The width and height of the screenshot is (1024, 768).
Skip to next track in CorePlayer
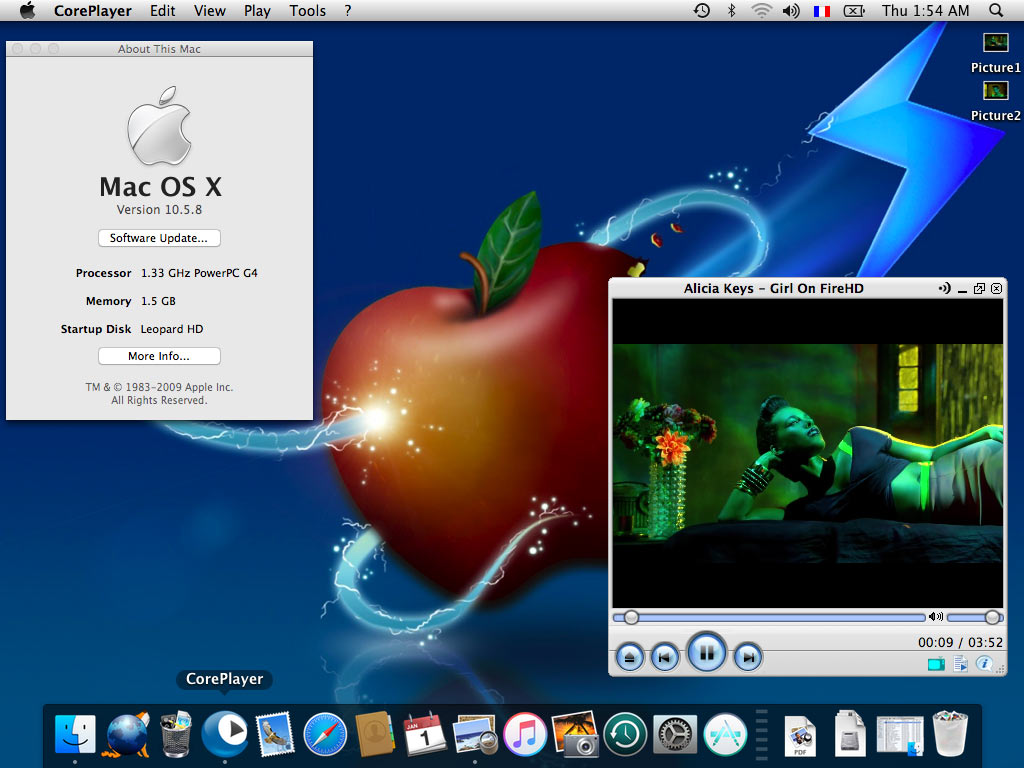[x=748, y=657]
